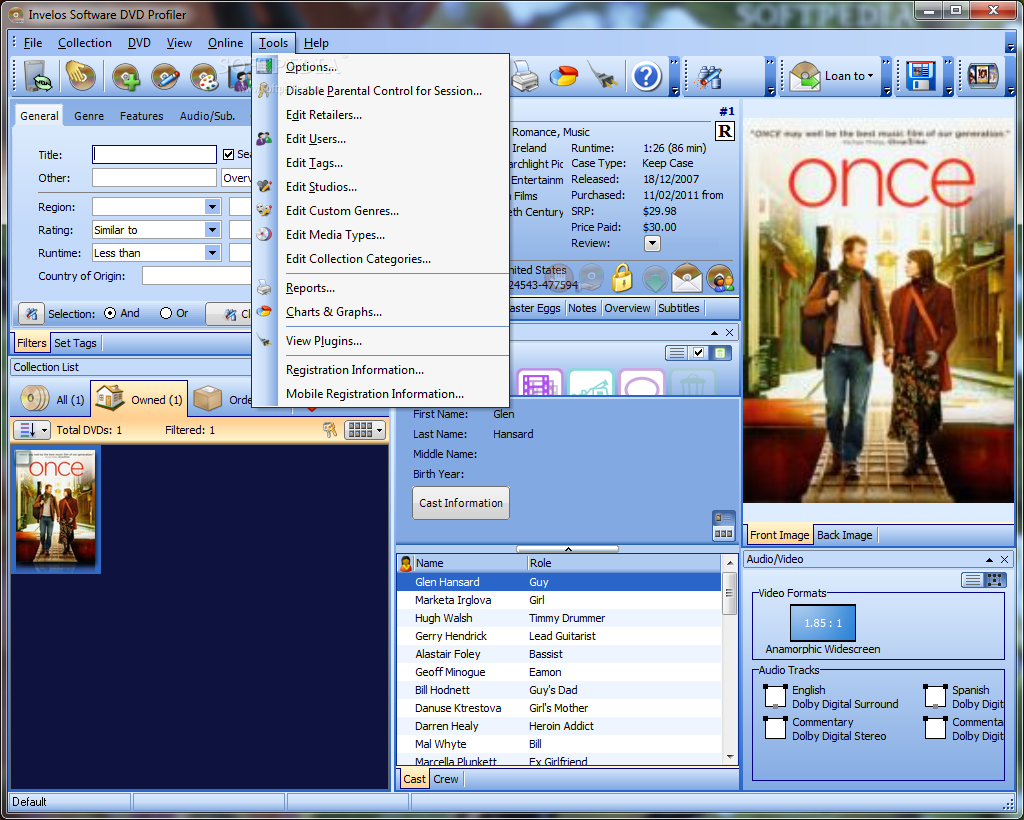Open the Loan to dropdown arrow
This screenshot has height=820, width=1024.
tap(870, 76)
